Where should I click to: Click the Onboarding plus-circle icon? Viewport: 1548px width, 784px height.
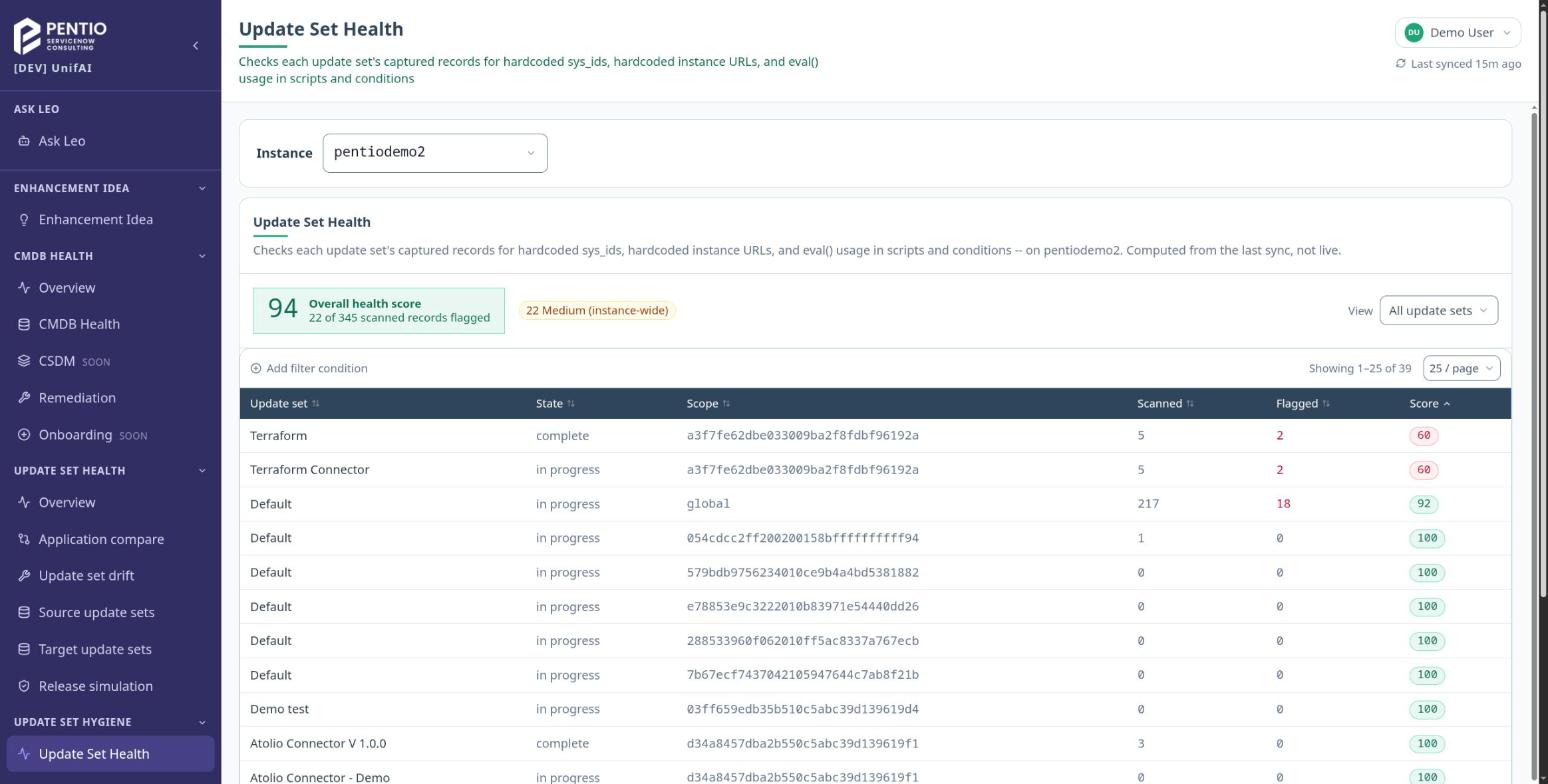click(24, 435)
